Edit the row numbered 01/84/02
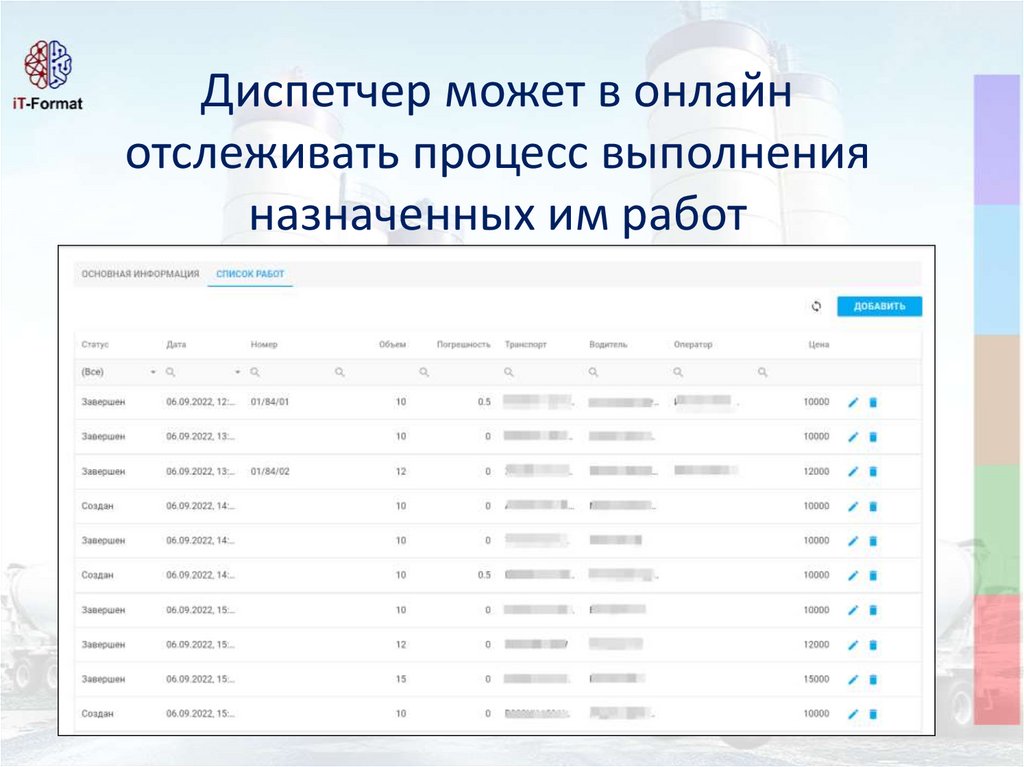This screenshot has height=767, width=1024. (x=853, y=472)
